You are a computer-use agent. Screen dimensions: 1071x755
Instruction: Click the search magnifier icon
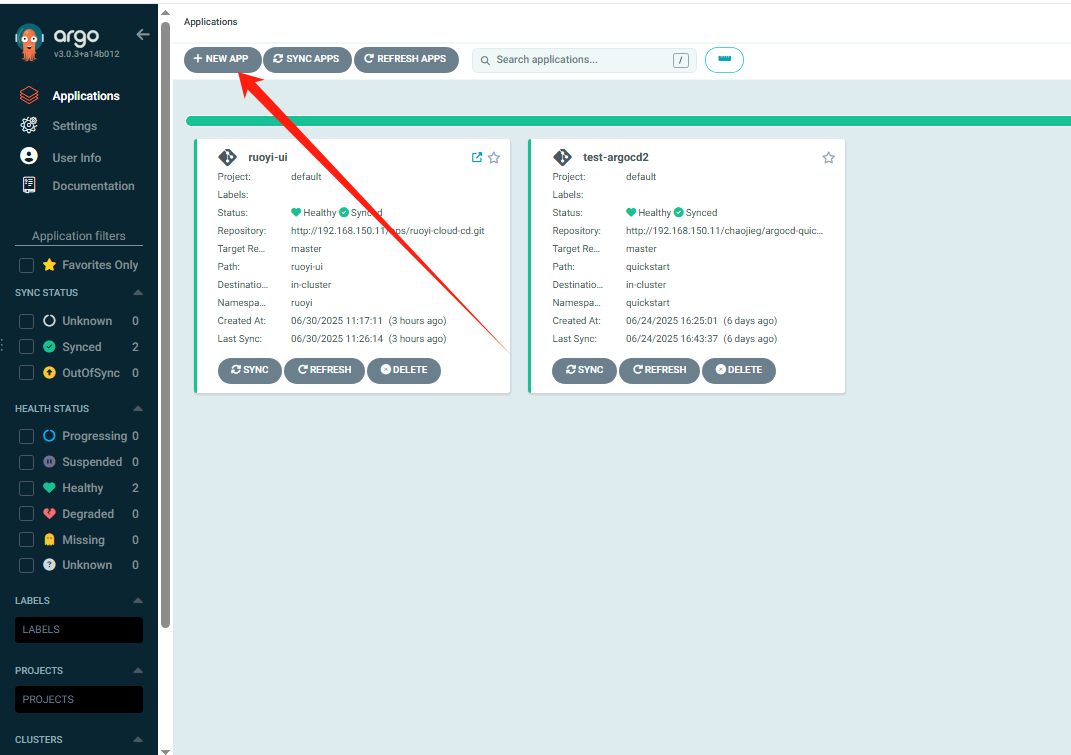pos(485,60)
